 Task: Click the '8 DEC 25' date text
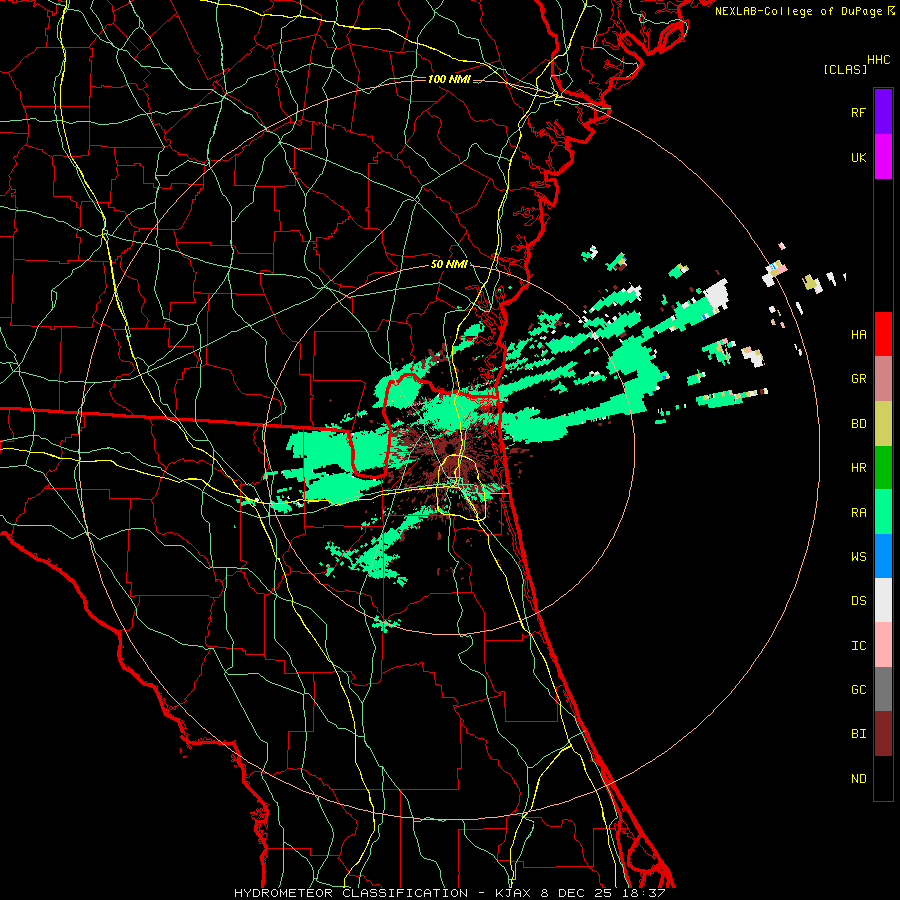pos(576,893)
